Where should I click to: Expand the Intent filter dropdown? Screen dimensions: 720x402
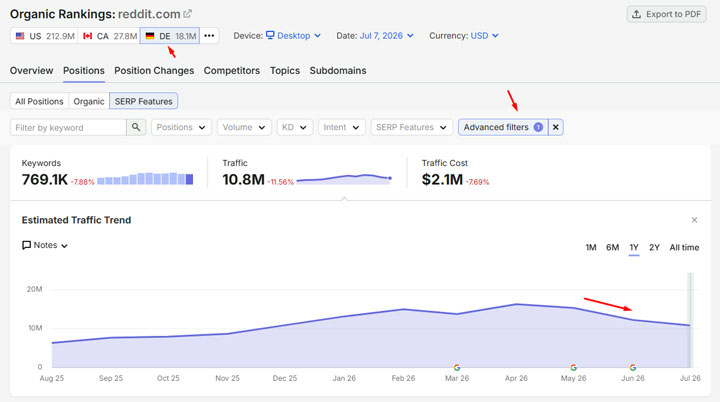coord(342,127)
